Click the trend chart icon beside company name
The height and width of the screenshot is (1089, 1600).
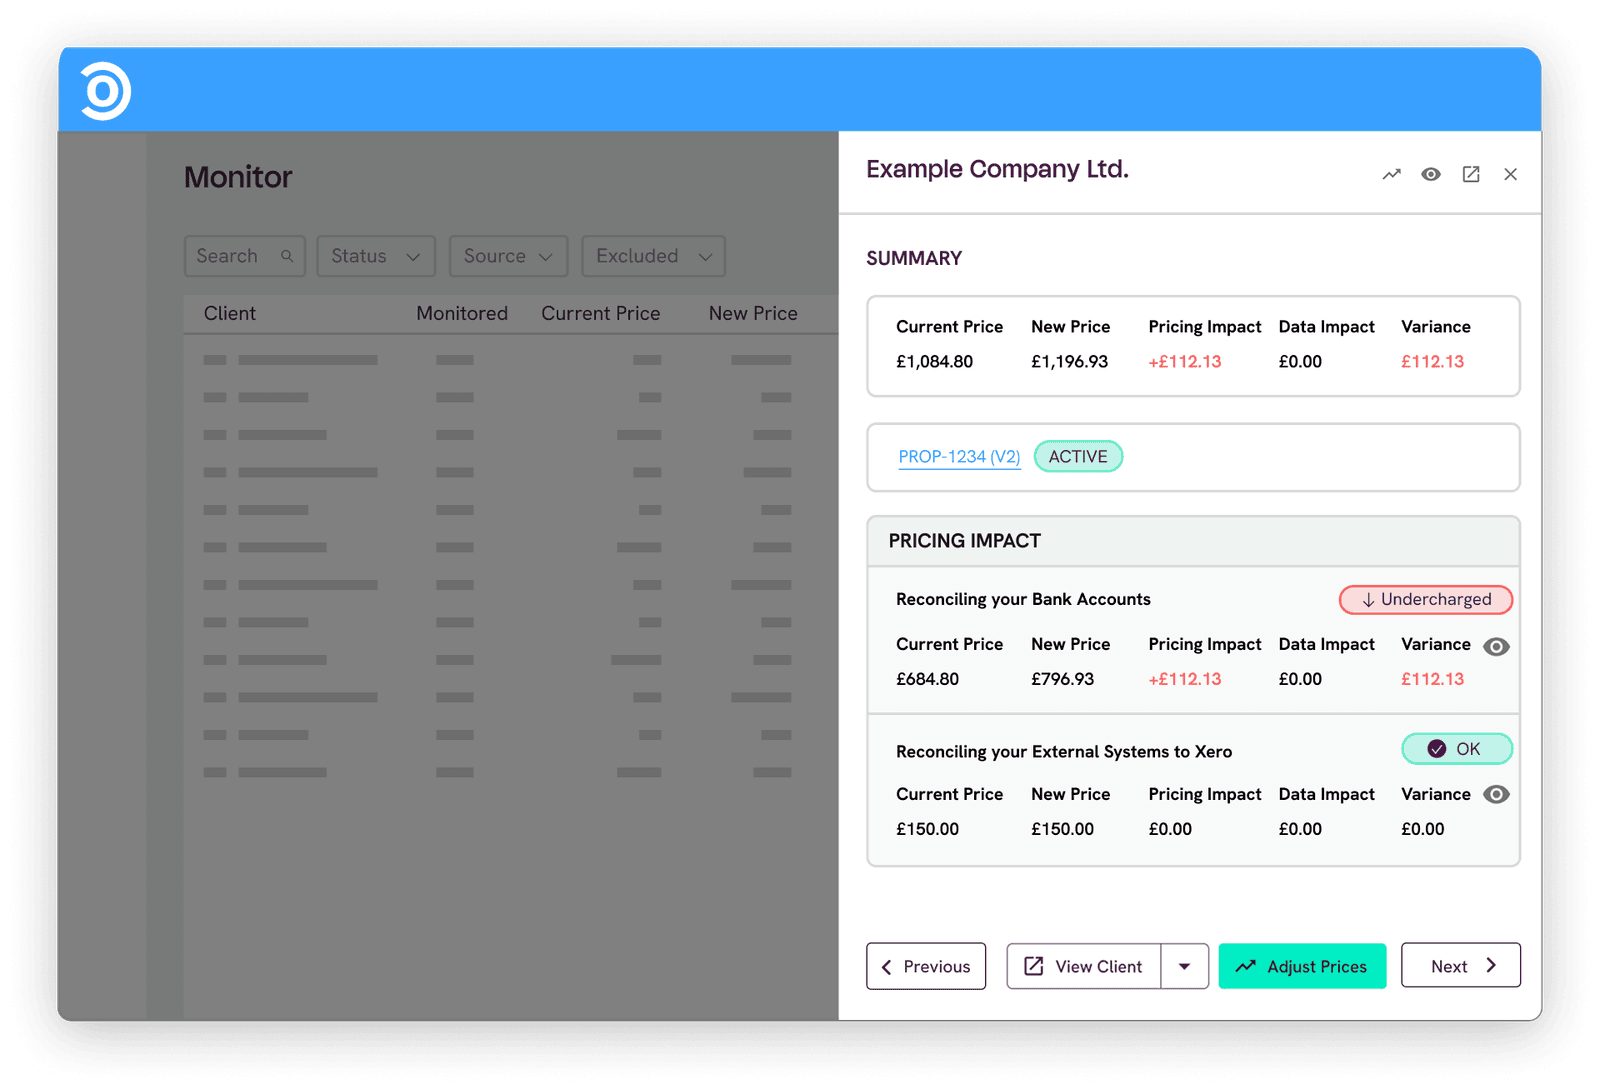coord(1391,174)
